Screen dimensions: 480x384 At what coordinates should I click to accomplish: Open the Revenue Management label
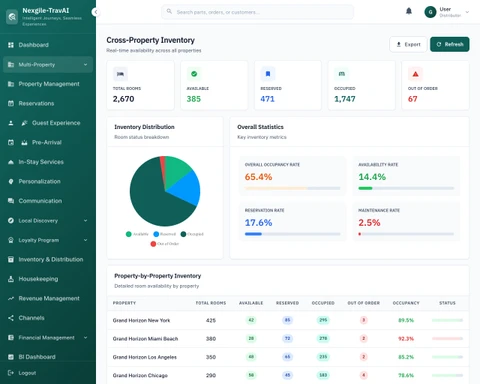point(49,298)
